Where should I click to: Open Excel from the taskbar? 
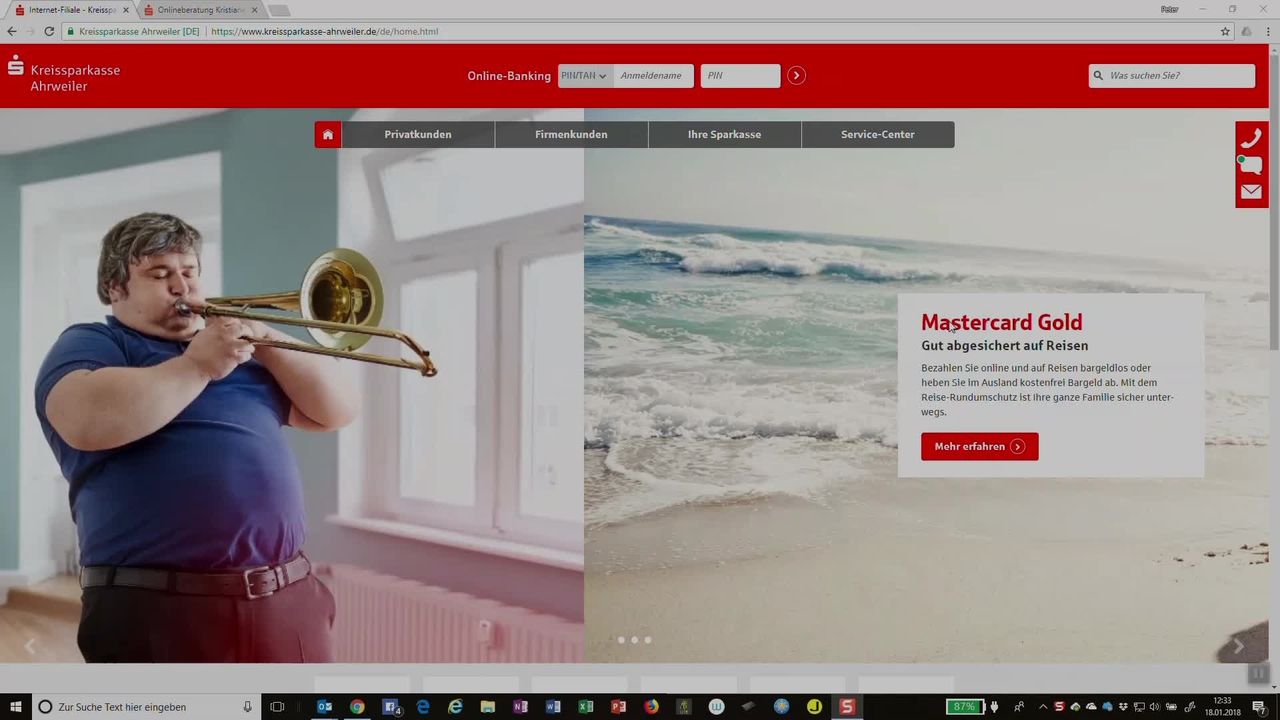(586, 706)
